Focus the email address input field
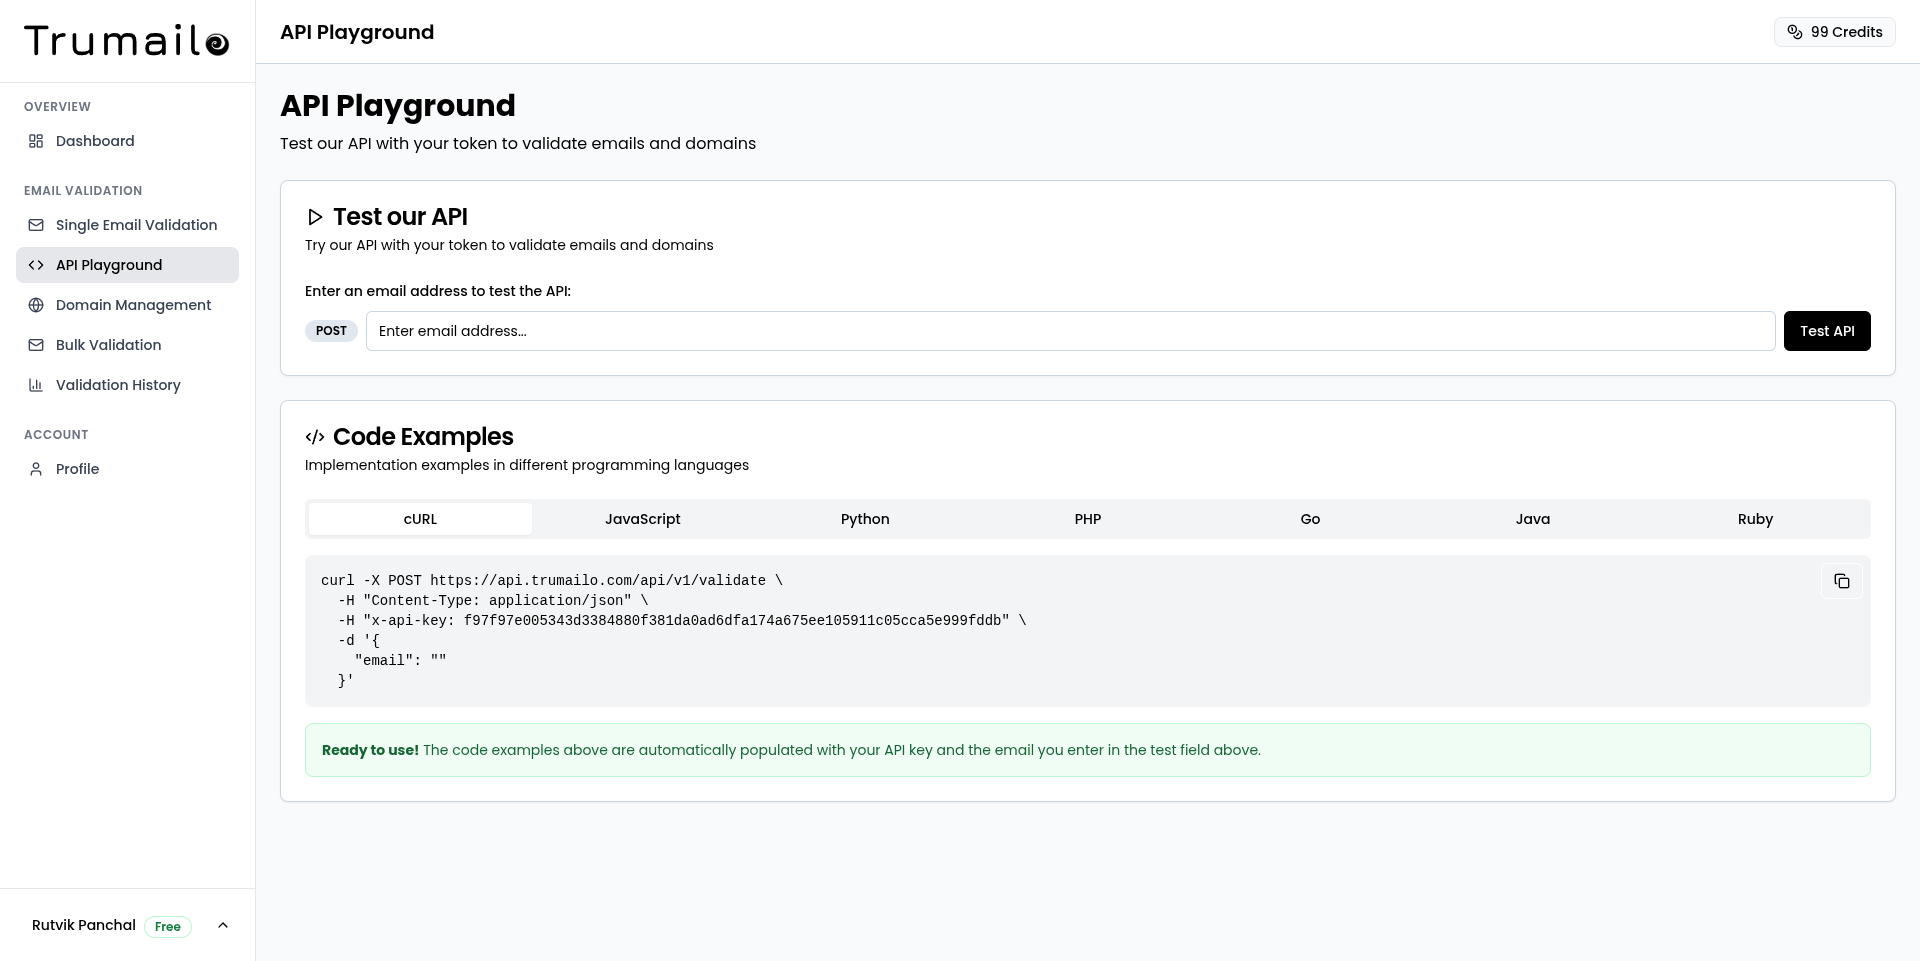Image resolution: width=1920 pixels, height=961 pixels. point(1070,331)
